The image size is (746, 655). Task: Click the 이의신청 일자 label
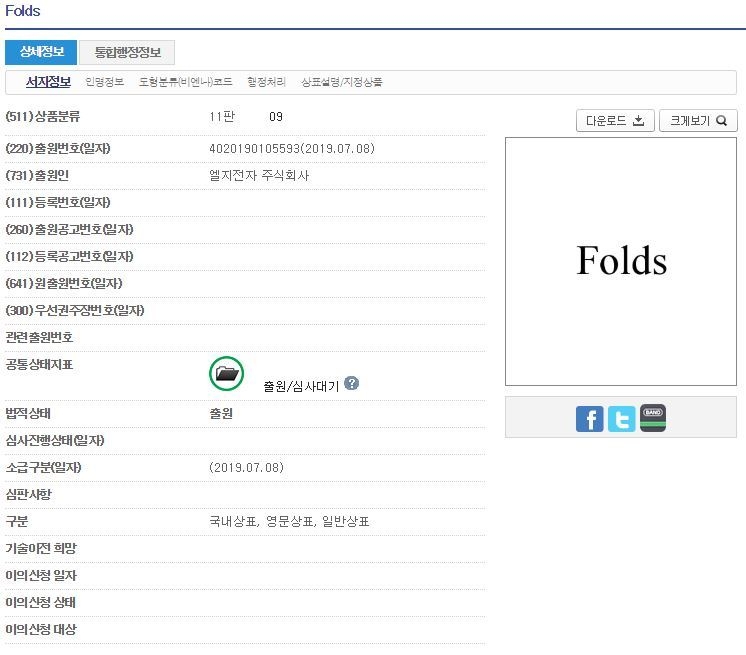[x=41, y=576]
